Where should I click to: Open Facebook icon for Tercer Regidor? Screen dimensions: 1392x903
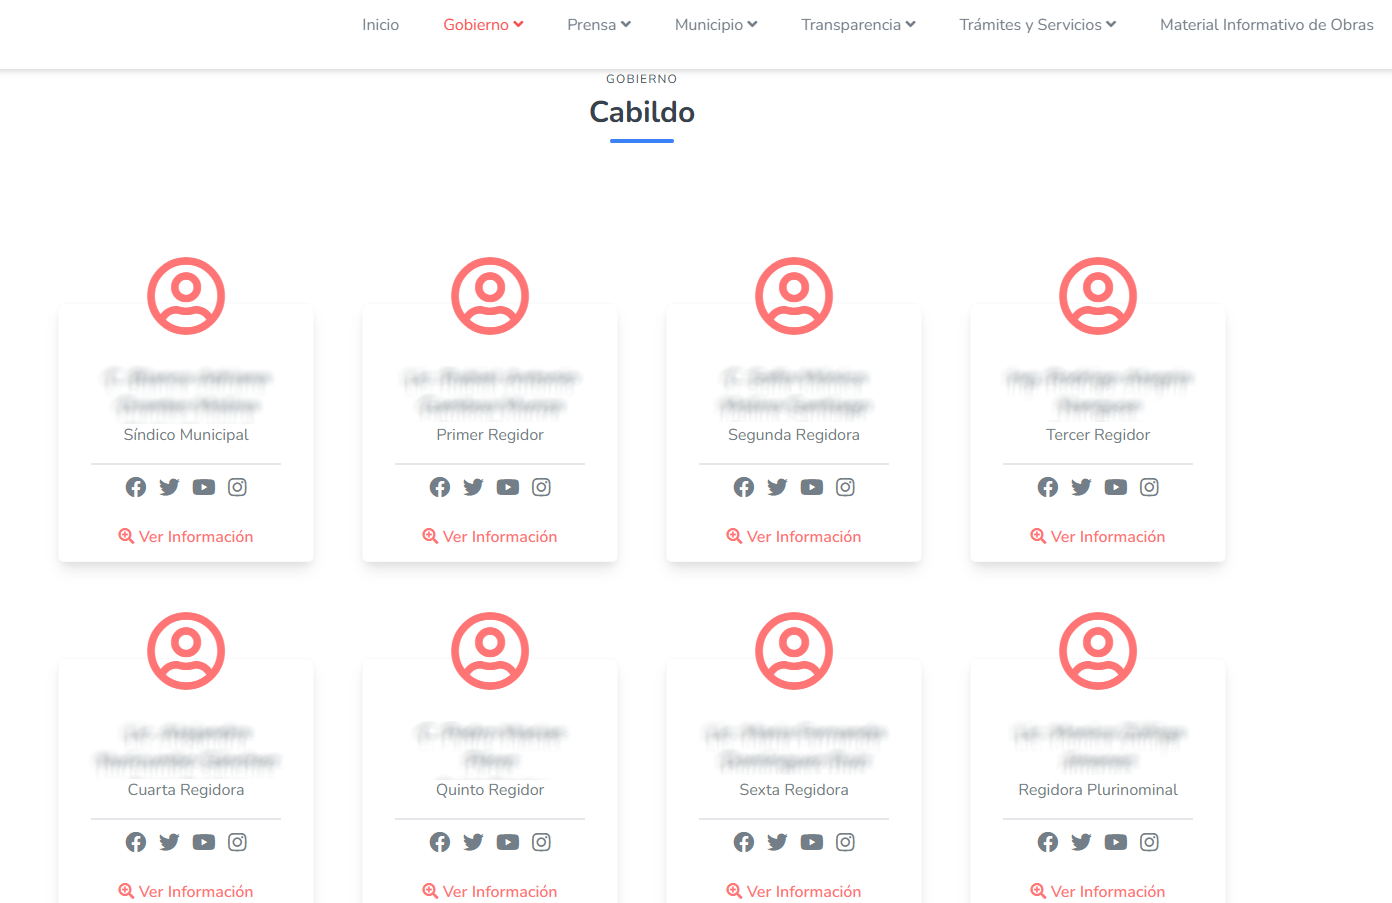tap(1048, 487)
